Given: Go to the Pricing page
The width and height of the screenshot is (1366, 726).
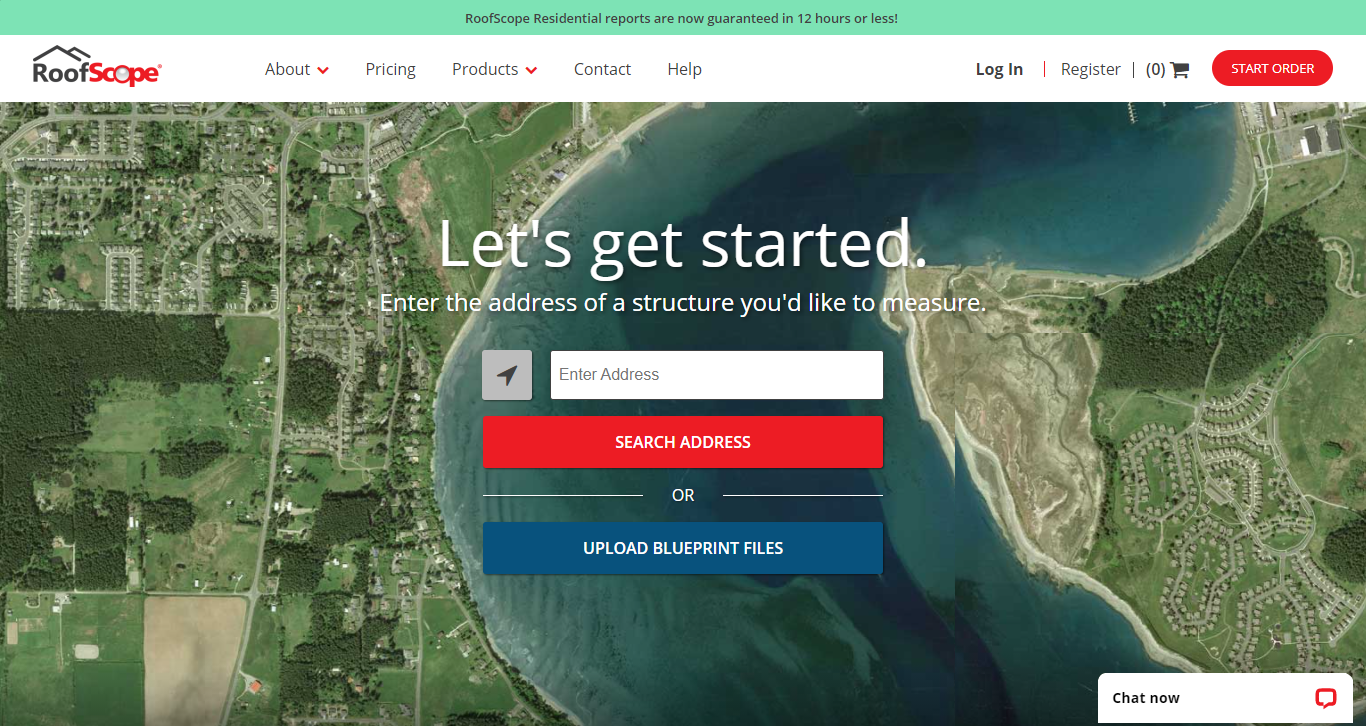Looking at the screenshot, I should point(390,69).
